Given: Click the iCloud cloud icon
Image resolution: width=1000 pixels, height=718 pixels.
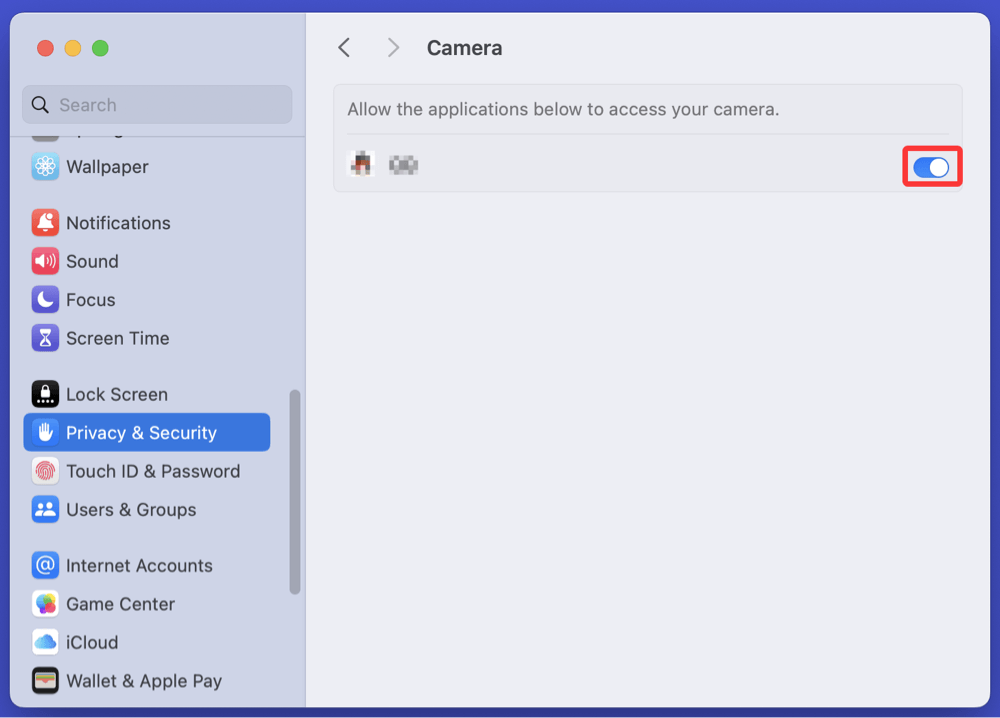Looking at the screenshot, I should pyautogui.click(x=45, y=642).
